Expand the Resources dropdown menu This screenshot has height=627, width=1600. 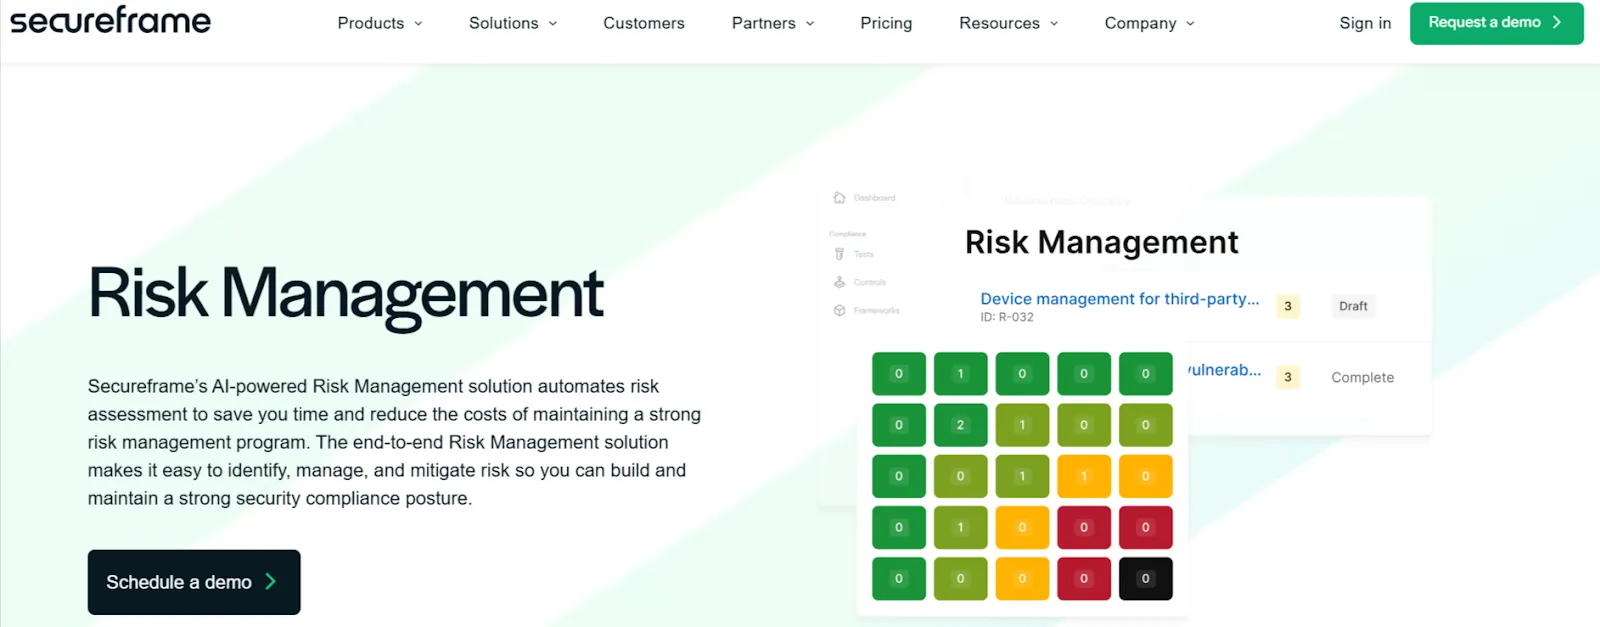click(x=1008, y=23)
